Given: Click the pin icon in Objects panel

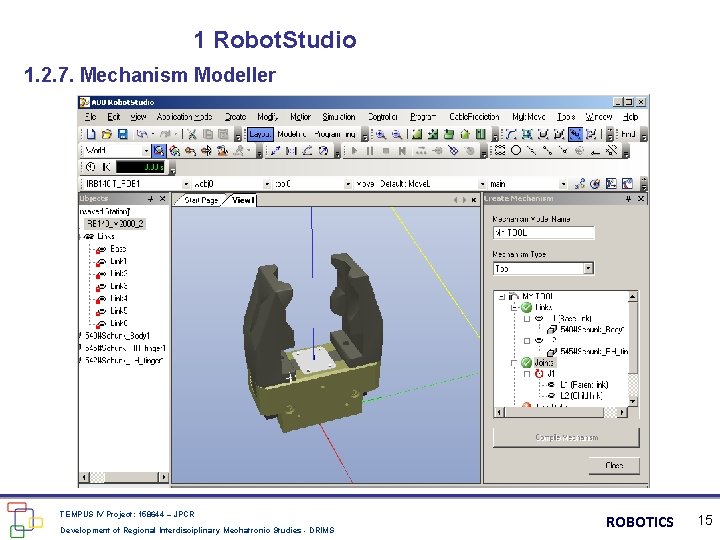Looking at the screenshot, I should (151, 199).
